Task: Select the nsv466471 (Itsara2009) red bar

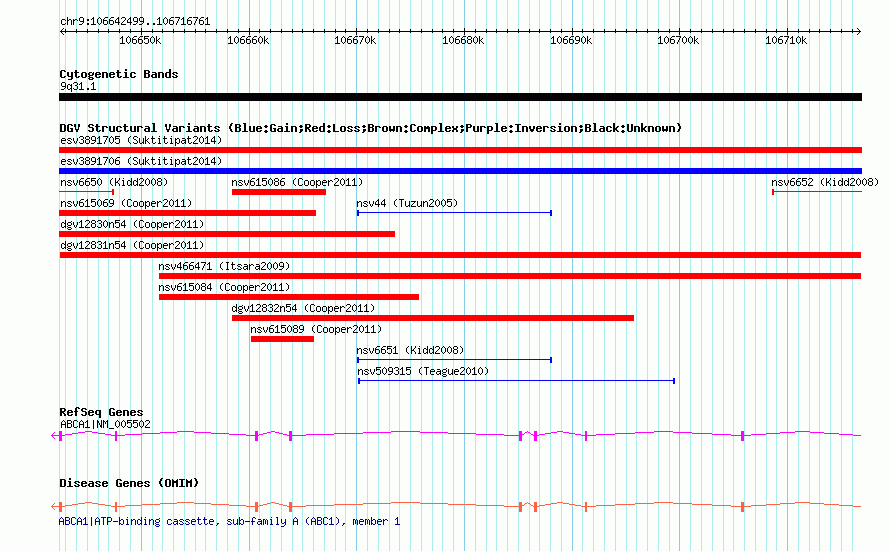Action: [x=510, y=276]
